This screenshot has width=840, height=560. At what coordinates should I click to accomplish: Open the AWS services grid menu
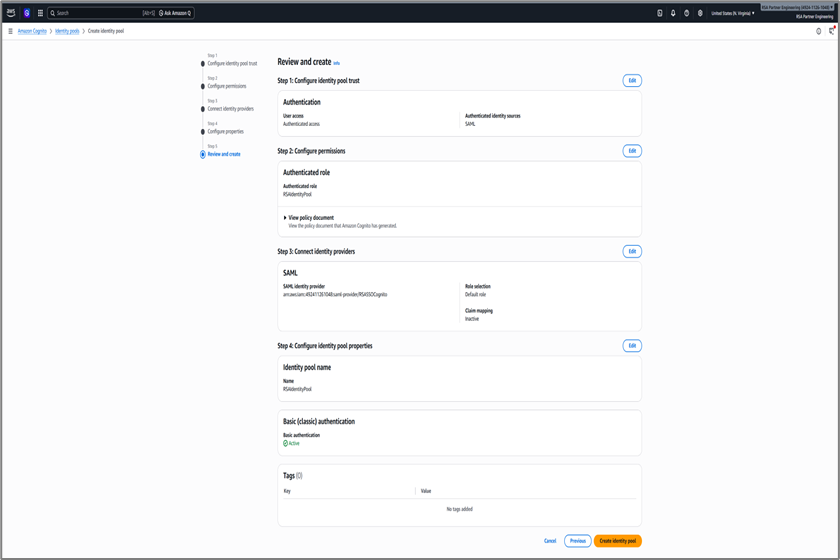coord(40,13)
